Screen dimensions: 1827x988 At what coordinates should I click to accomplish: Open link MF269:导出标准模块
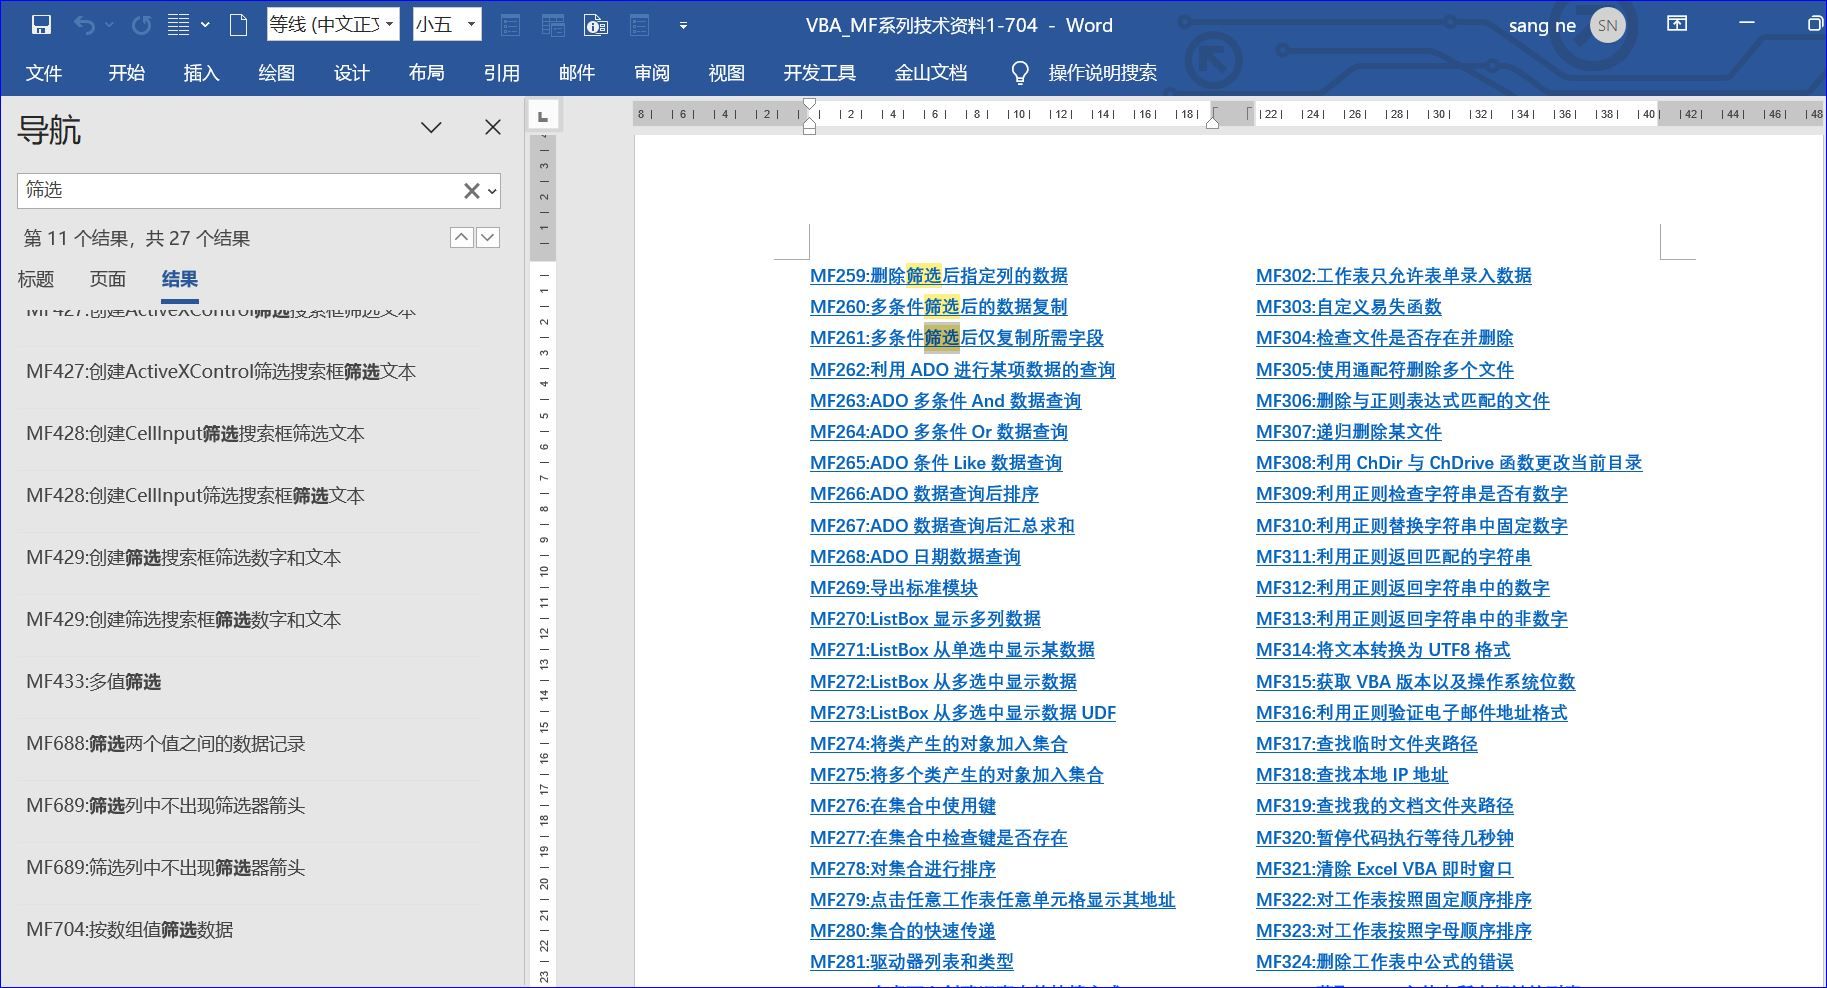tap(894, 588)
